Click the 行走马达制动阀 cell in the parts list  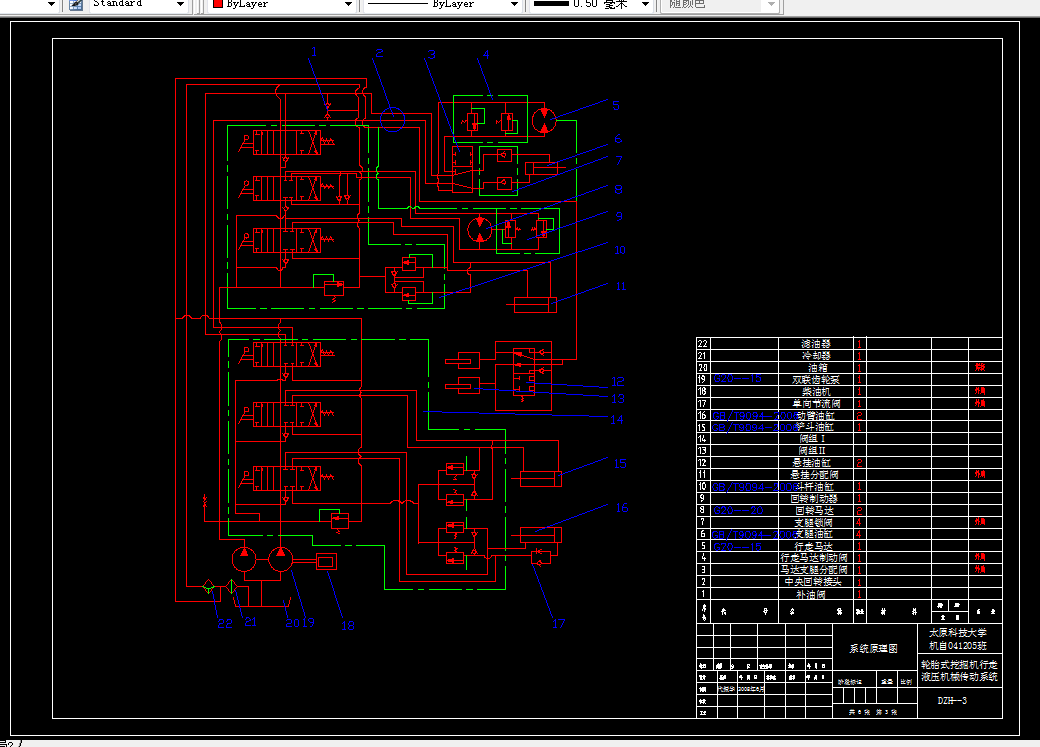click(814, 558)
